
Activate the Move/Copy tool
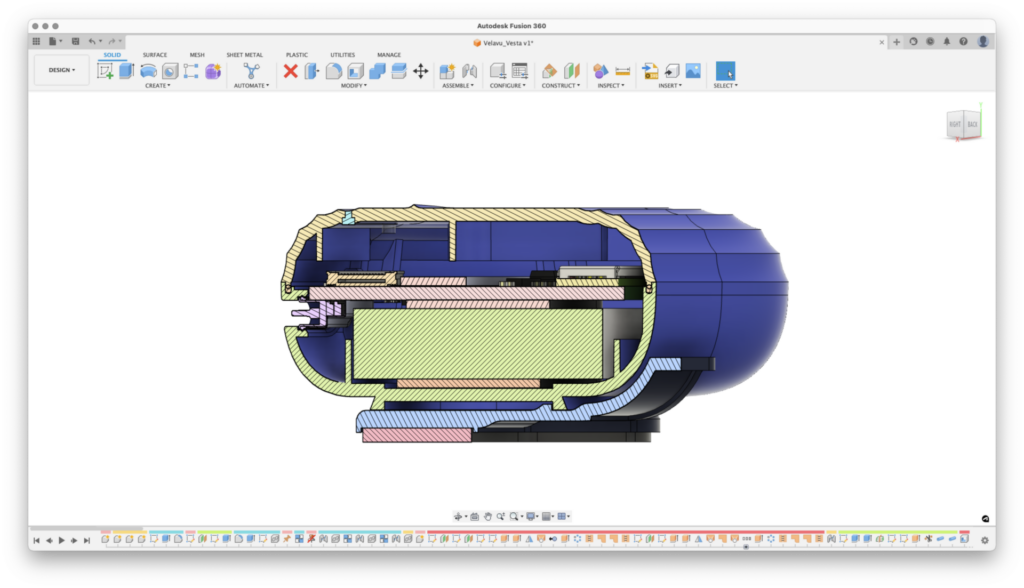tap(420, 70)
